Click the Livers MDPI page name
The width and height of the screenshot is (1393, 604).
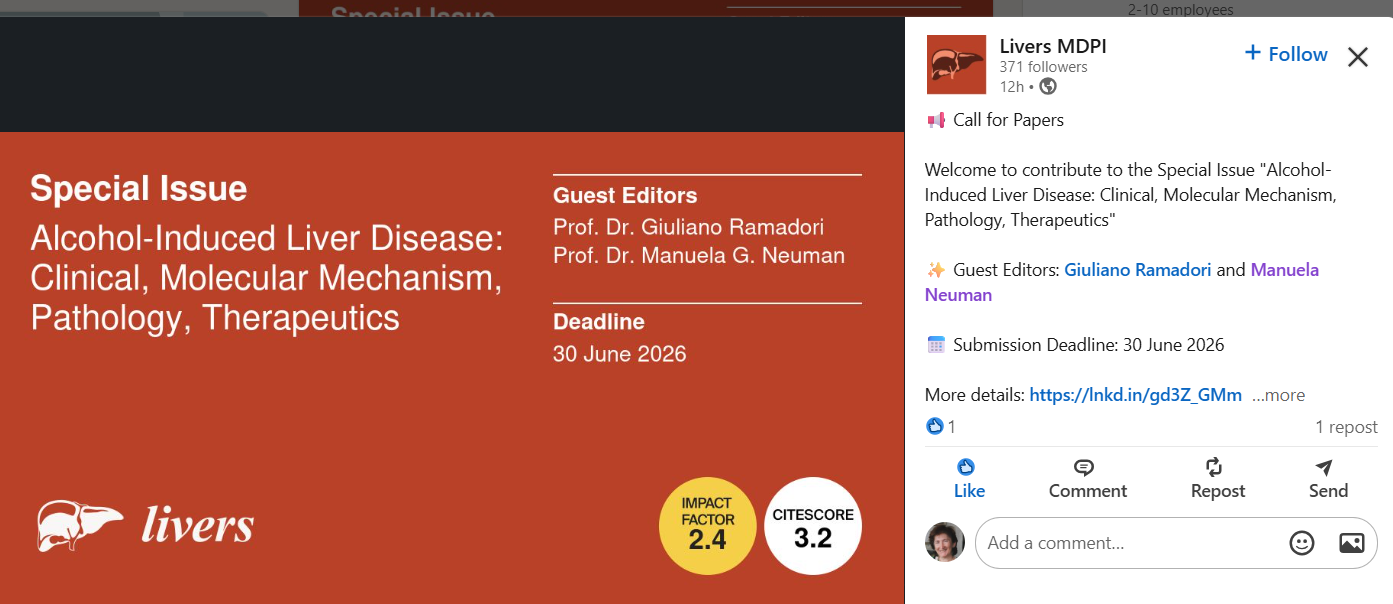click(x=1052, y=46)
